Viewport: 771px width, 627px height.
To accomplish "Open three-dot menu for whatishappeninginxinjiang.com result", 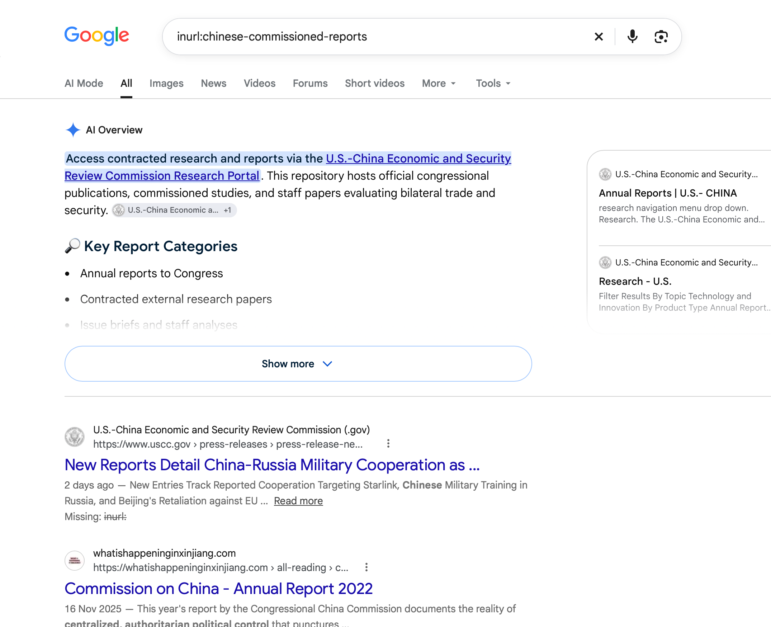I will pos(366,567).
